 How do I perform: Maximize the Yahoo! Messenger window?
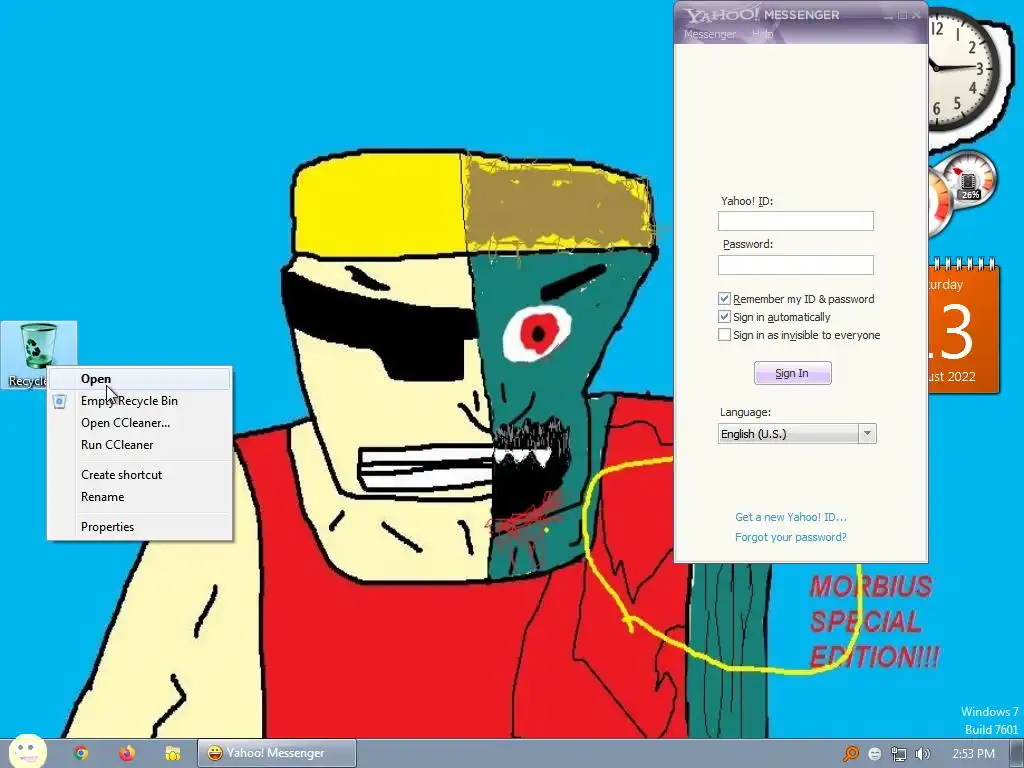pyautogui.click(x=903, y=15)
